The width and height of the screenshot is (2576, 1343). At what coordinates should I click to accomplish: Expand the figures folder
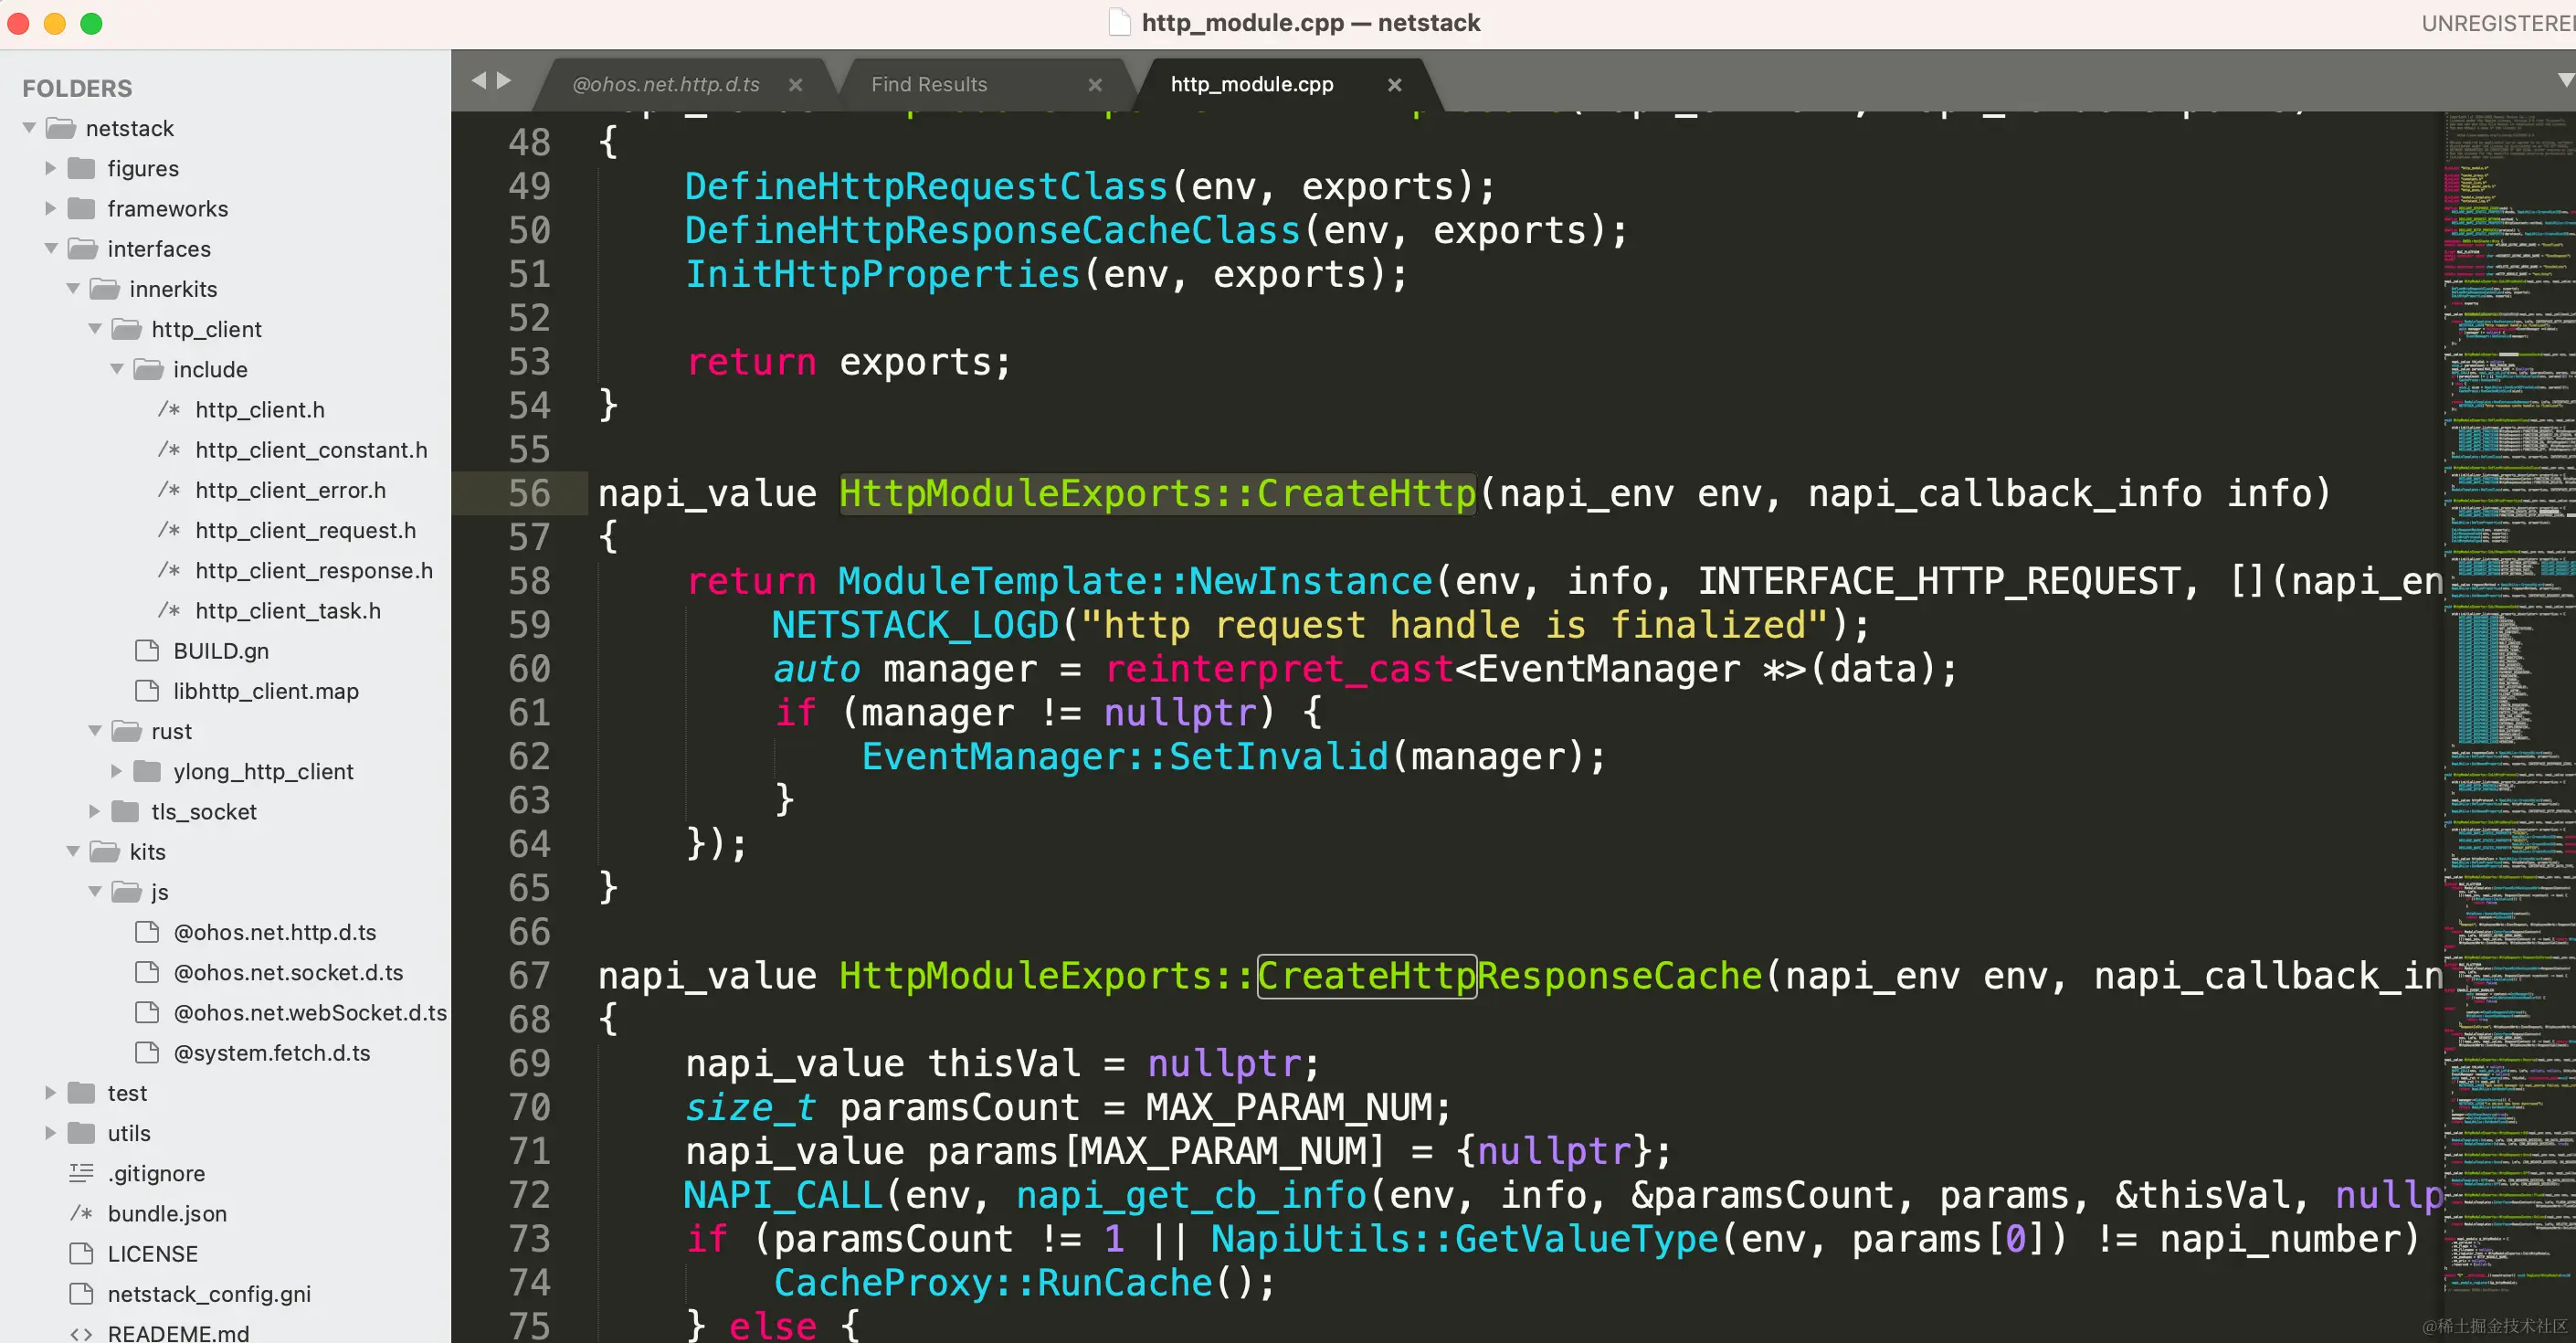(50, 168)
